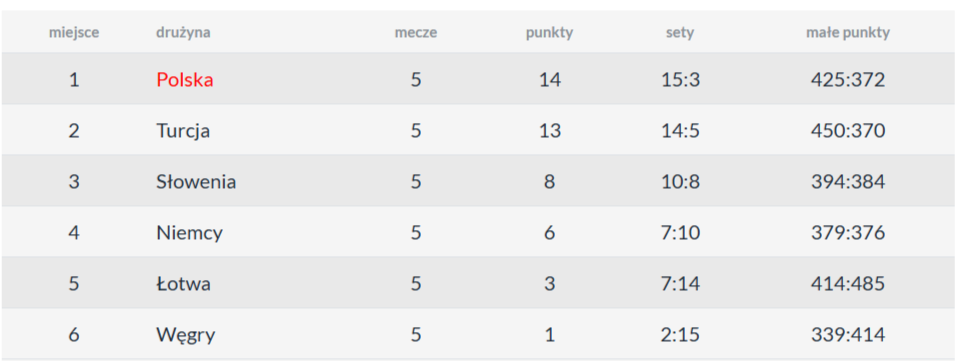The width and height of the screenshot is (955, 361).
Task: Click the Niemcy team name
Action: (189, 233)
